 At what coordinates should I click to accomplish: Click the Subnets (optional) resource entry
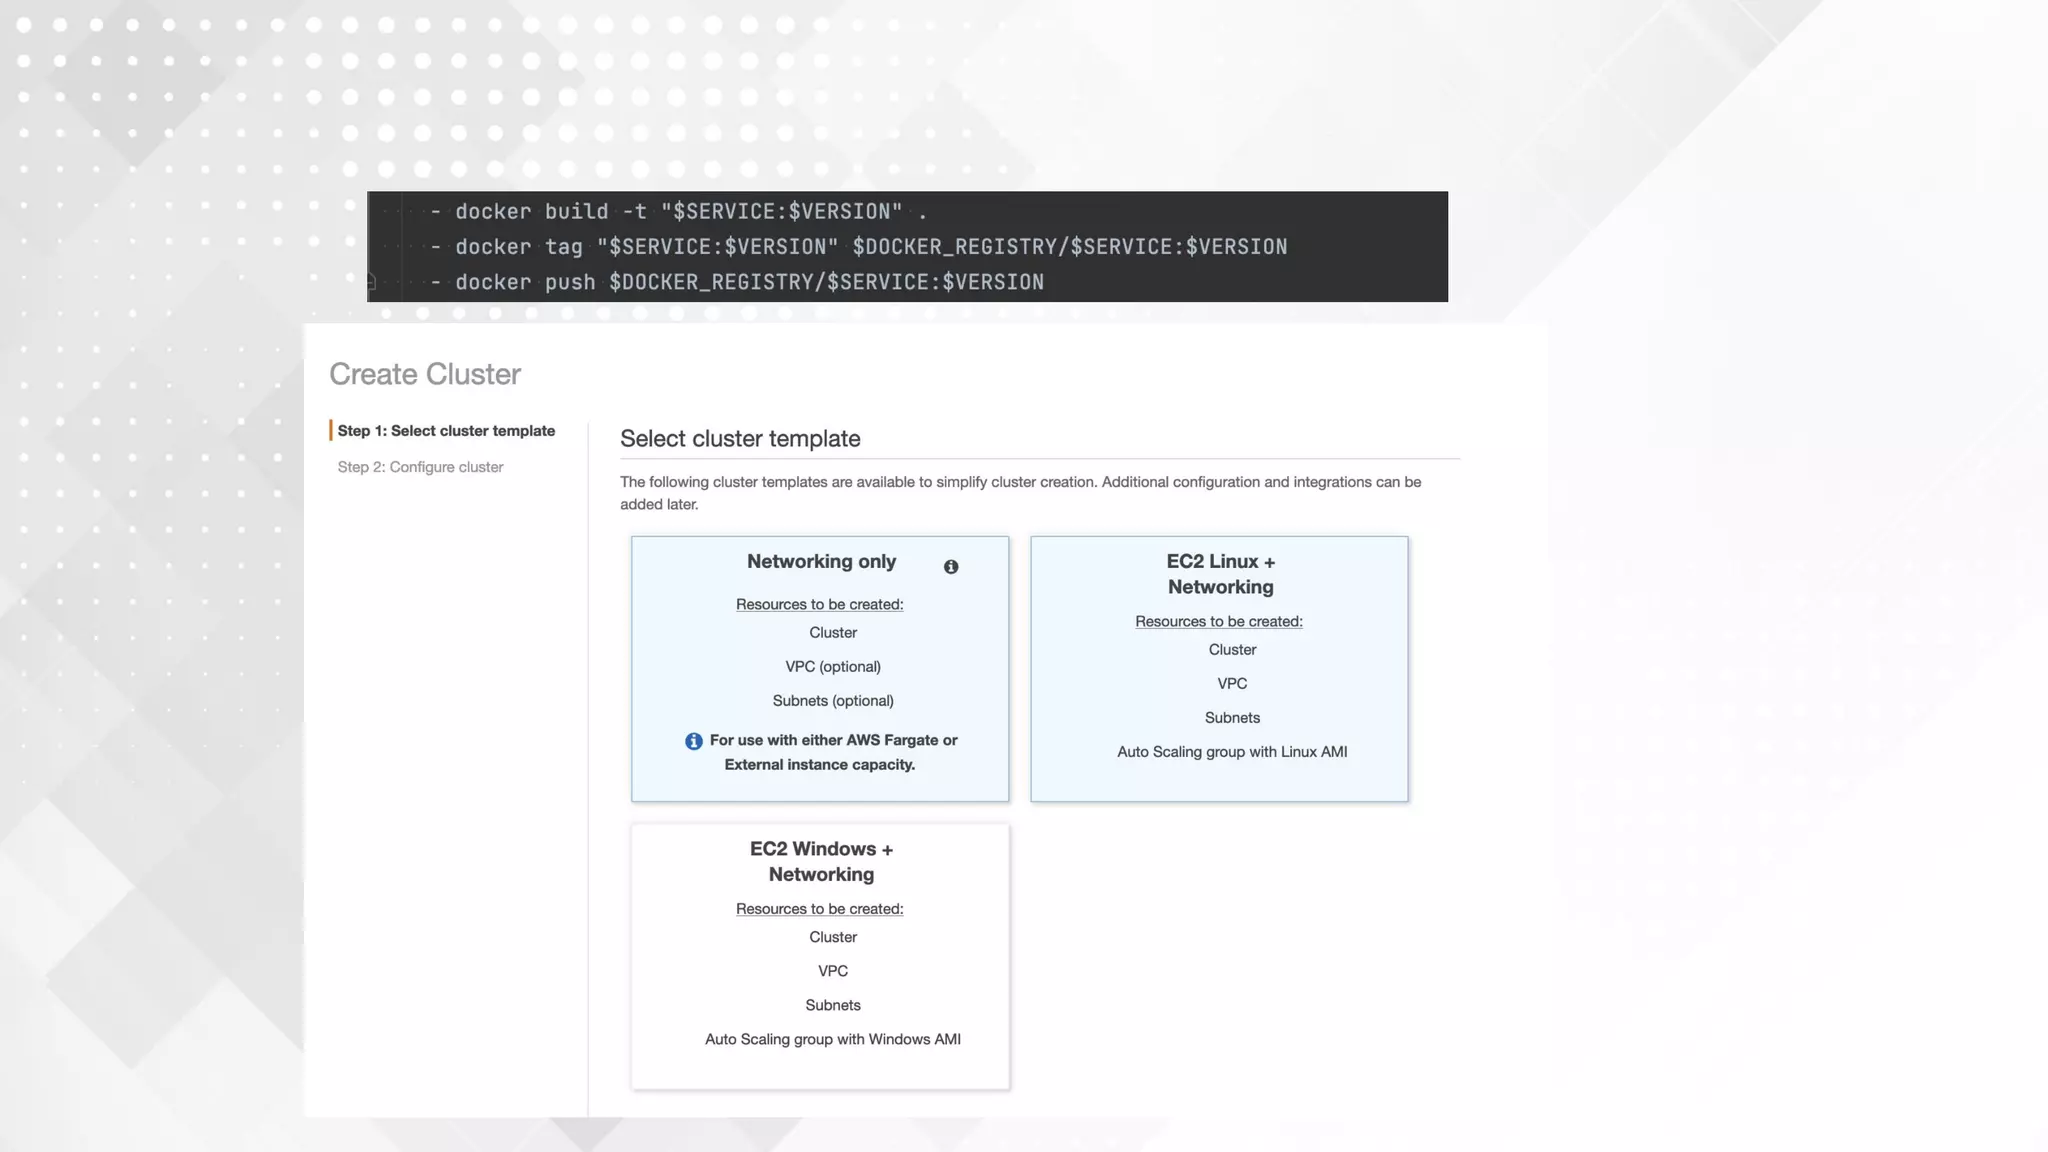tap(832, 701)
